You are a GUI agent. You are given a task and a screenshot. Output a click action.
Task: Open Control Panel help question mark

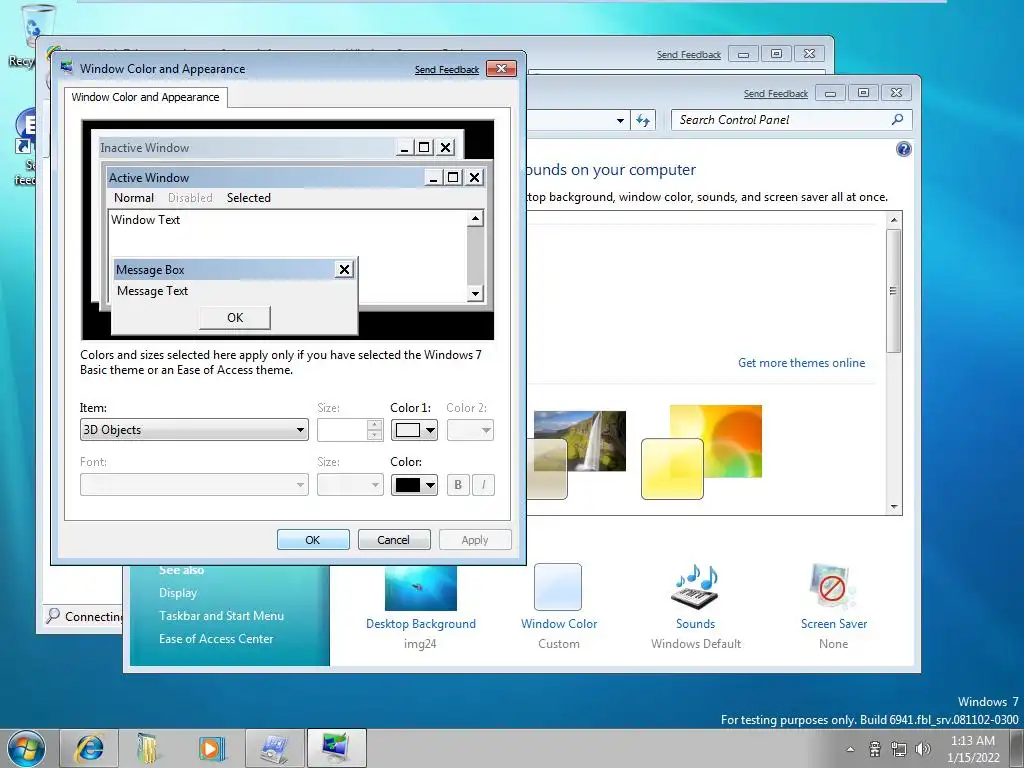(x=903, y=150)
